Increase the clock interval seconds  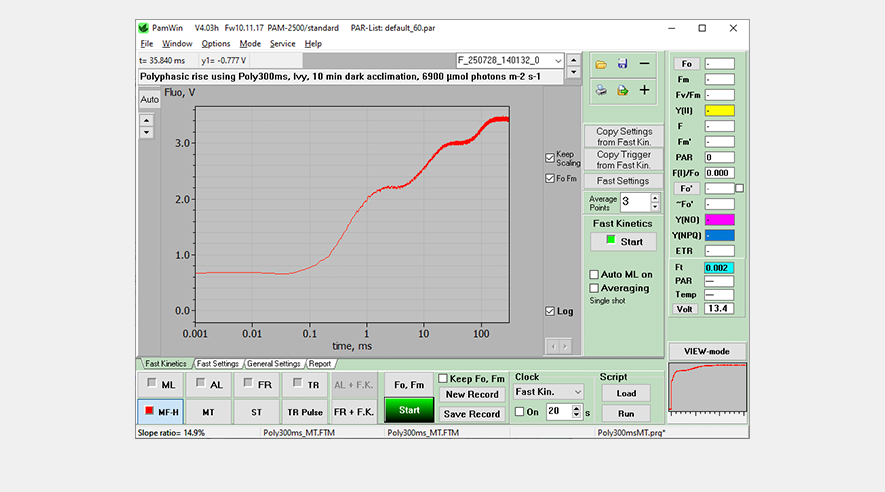[576, 408]
